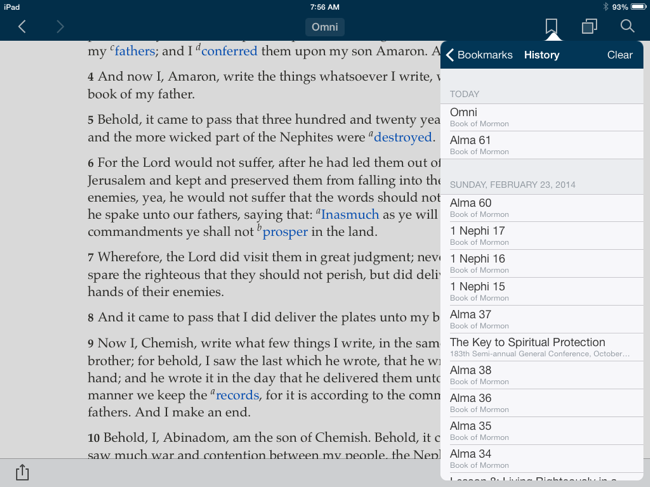Open the multiple screens icon

(589, 27)
